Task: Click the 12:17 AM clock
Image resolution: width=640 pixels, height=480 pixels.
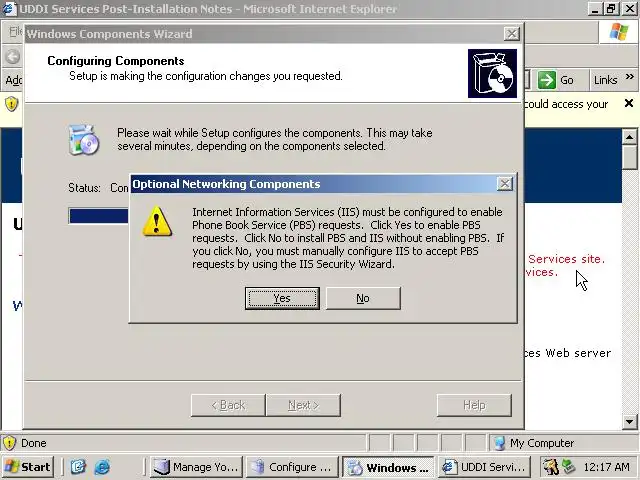Action: click(x=606, y=467)
